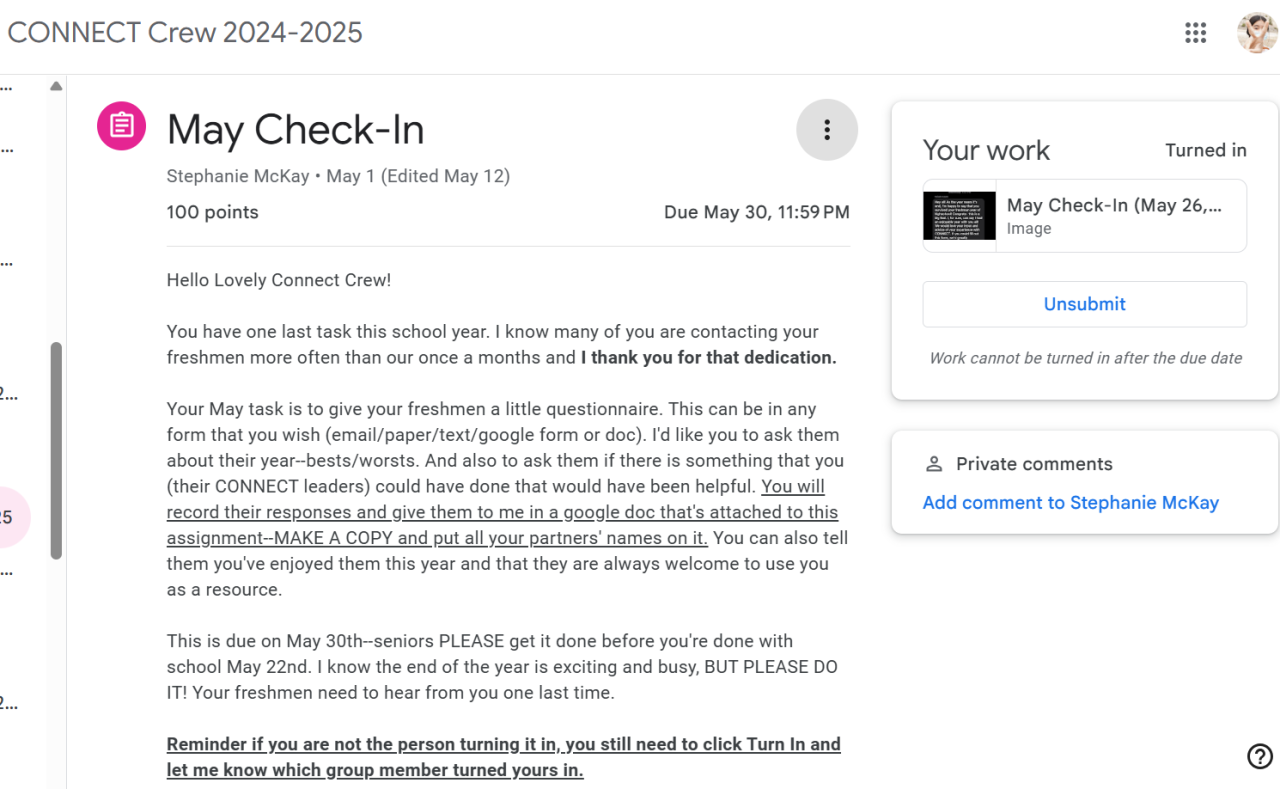
Task: Click the sidebar scrollbar up arrow
Action: coord(56,87)
